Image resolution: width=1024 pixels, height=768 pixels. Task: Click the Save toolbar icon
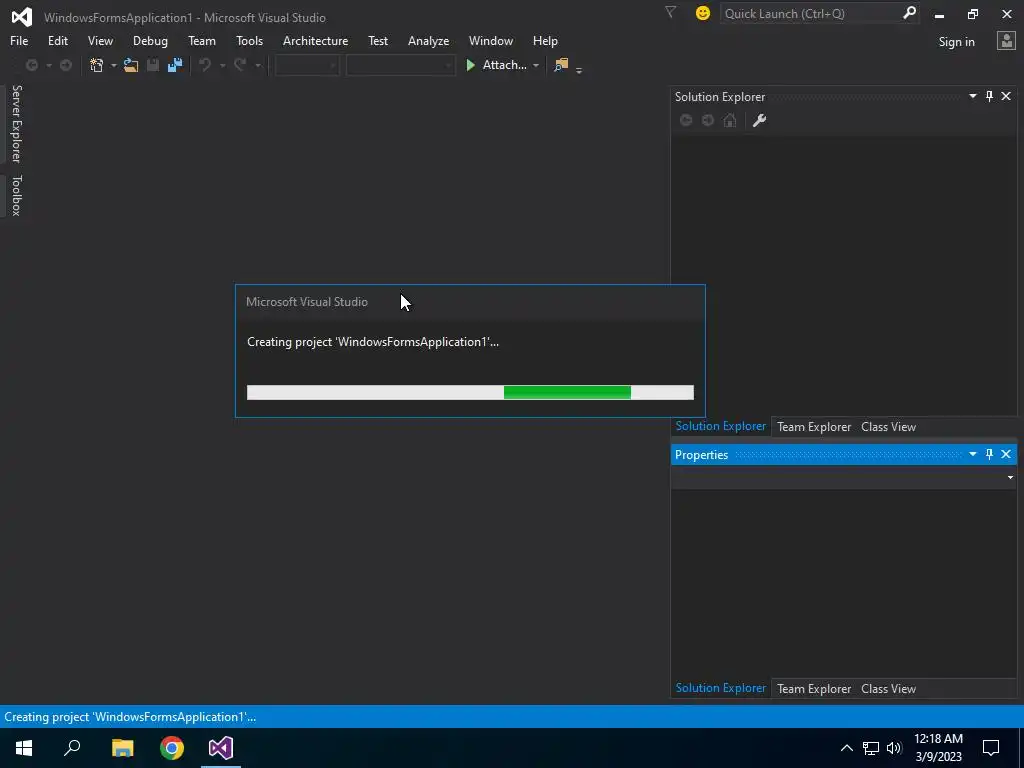point(153,65)
